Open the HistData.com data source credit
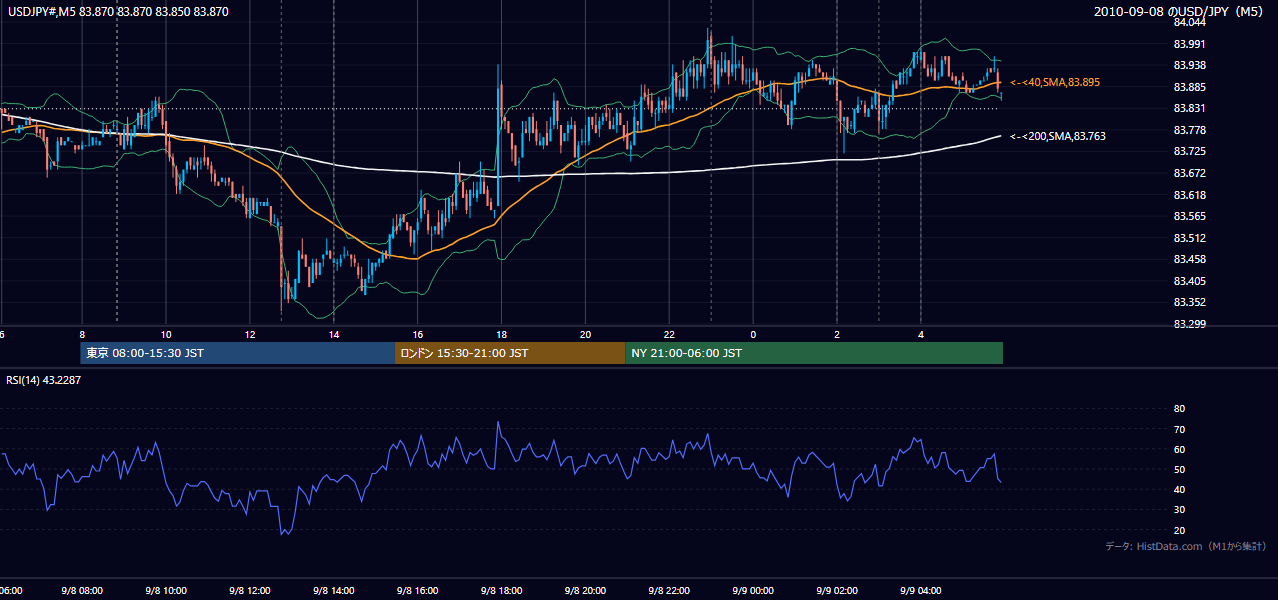This screenshot has width=1278, height=600. click(1186, 546)
